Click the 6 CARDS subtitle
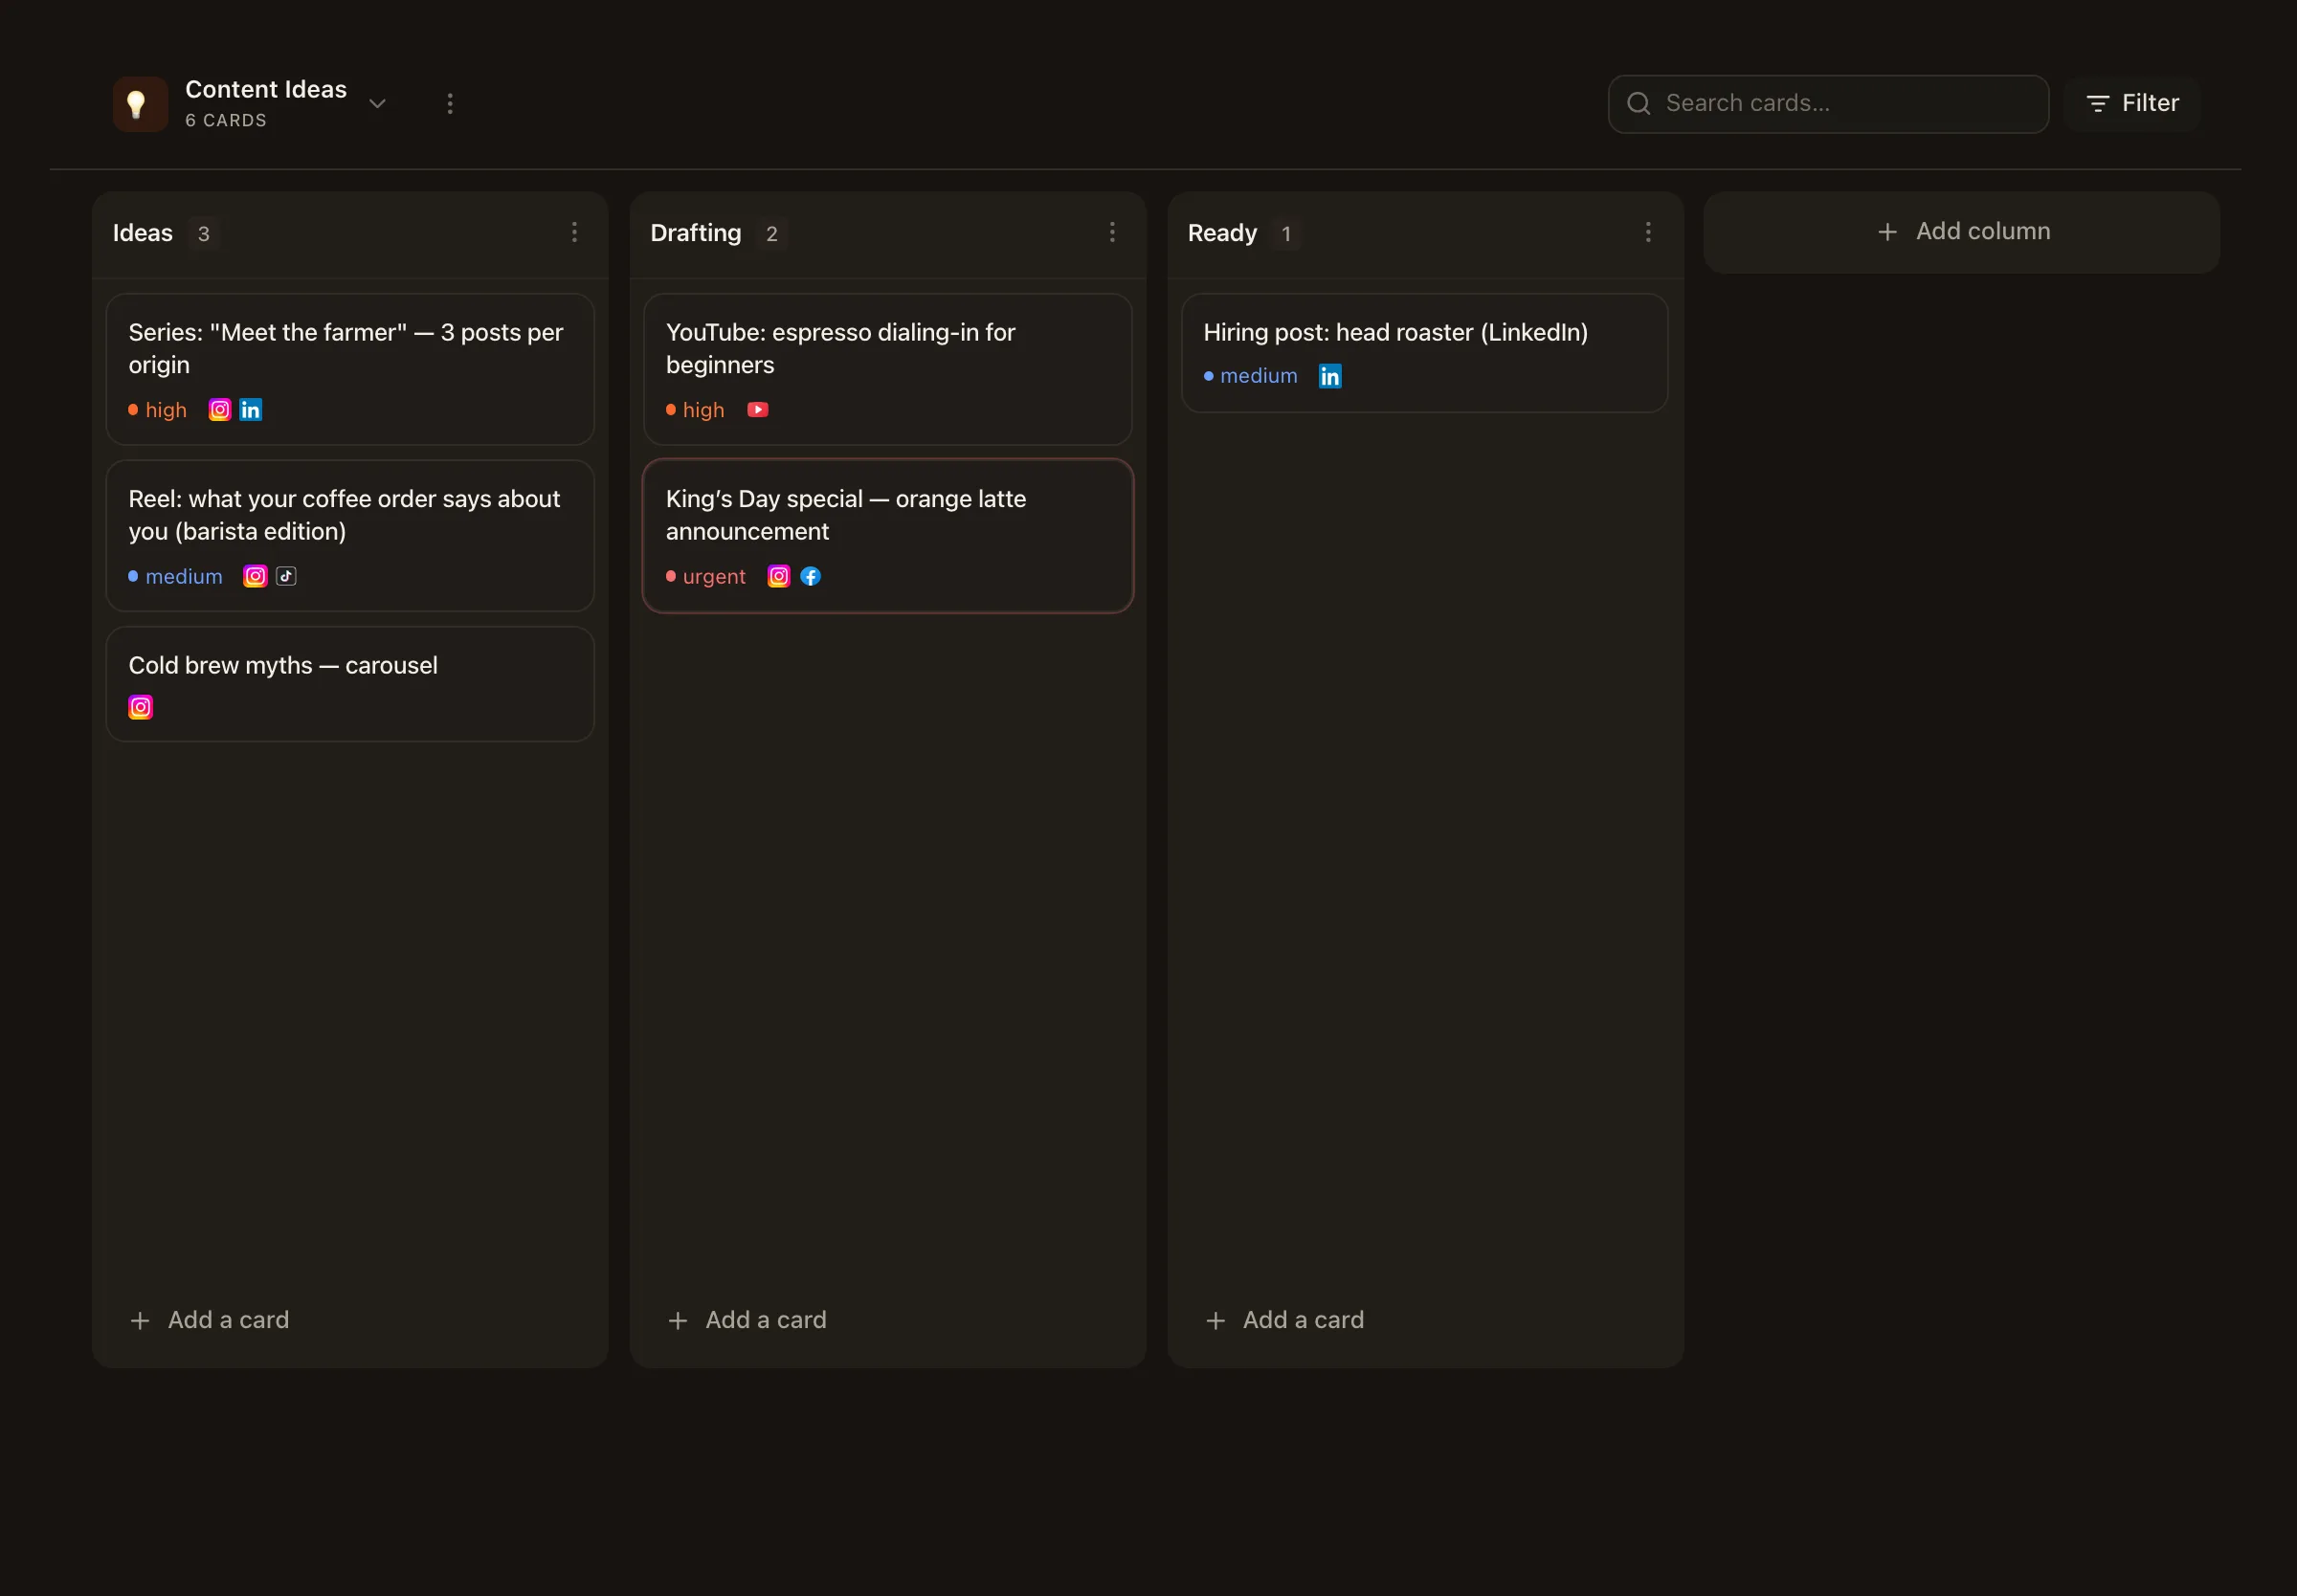 click(226, 120)
